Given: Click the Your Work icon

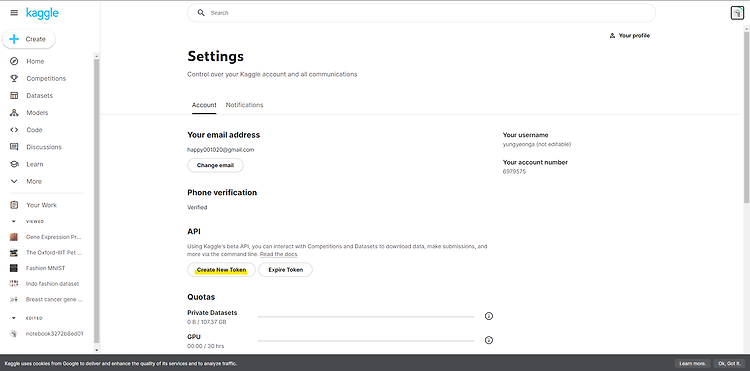Looking at the screenshot, I should click(14, 205).
